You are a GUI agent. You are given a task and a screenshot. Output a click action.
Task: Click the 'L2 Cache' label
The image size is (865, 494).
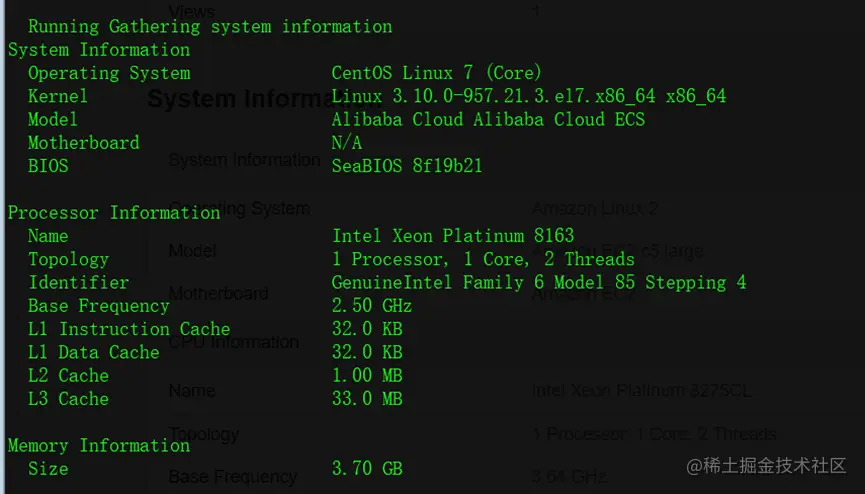(68, 376)
